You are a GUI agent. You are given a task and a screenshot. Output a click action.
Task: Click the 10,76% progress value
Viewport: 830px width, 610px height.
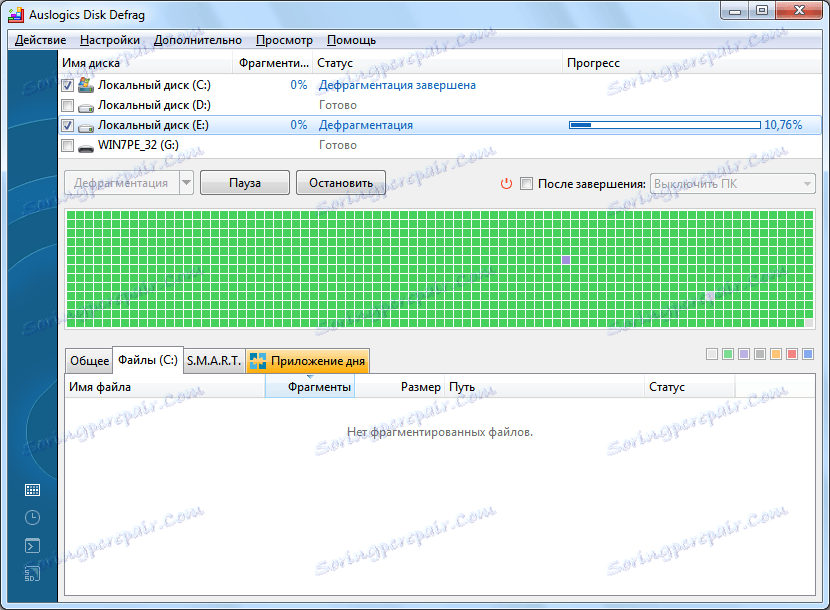[x=783, y=125]
